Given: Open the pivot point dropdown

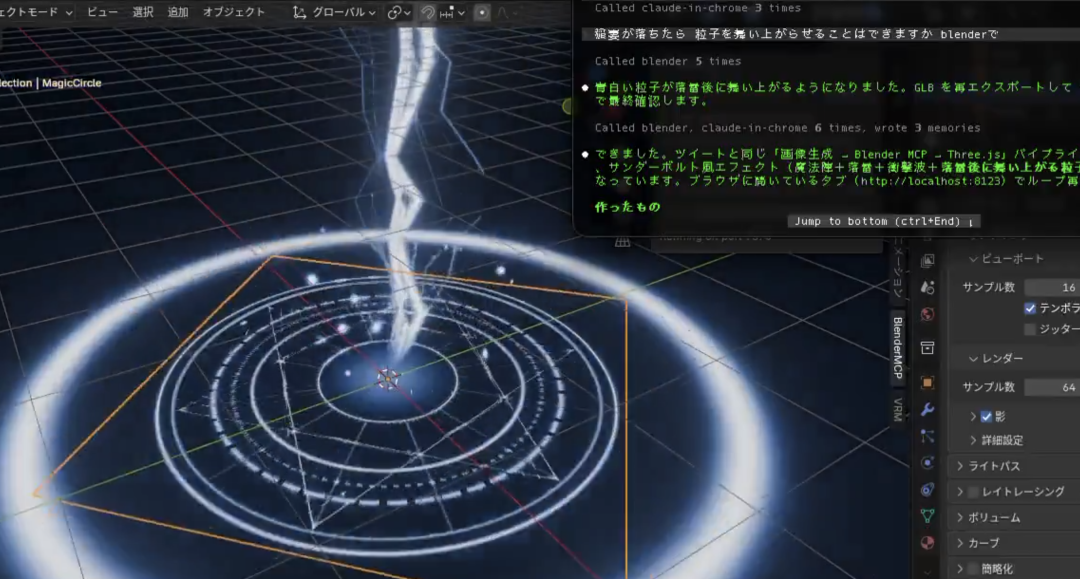Looking at the screenshot, I should coord(399,12).
